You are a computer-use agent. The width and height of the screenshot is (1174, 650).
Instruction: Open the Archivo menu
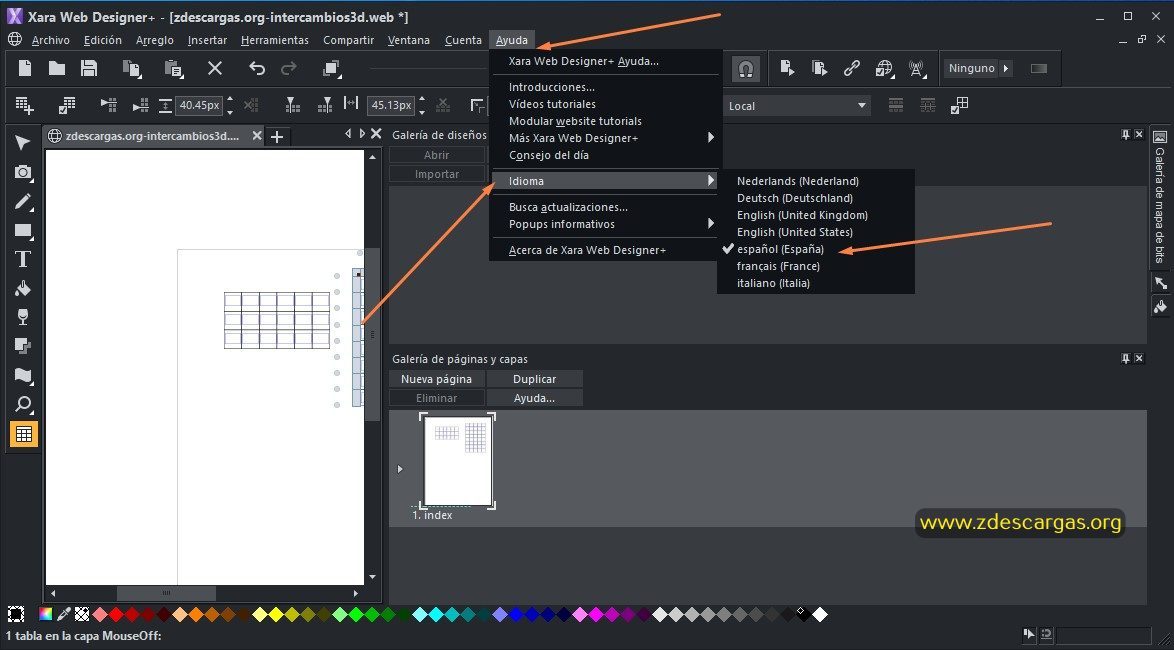tap(50, 40)
